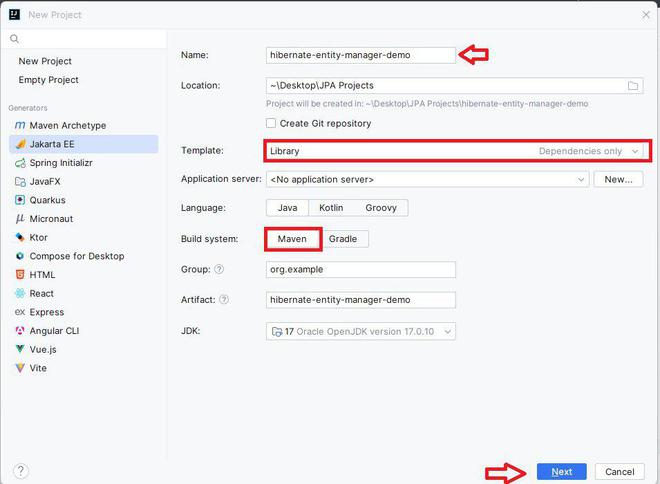The width and height of the screenshot is (660, 484).
Task: Open the JDK version dropdown
Action: [x=361, y=332]
